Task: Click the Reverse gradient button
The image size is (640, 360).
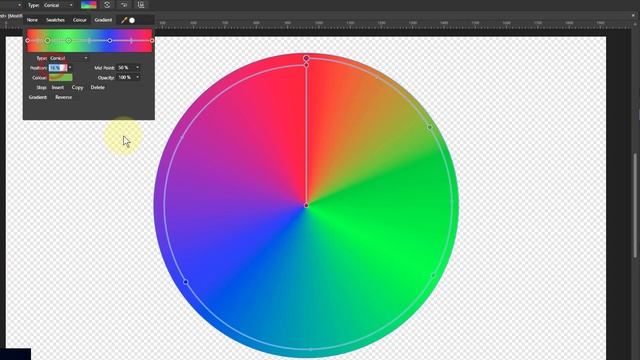Action: pos(64,97)
